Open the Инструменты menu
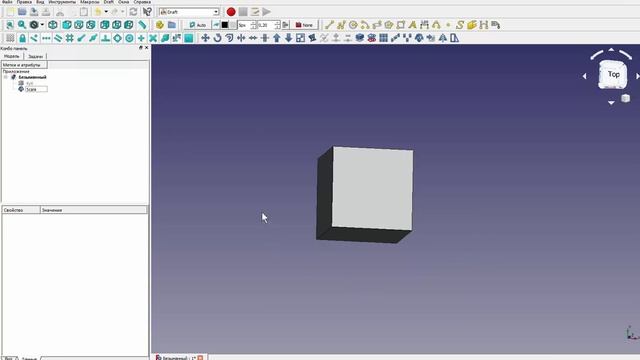The width and height of the screenshot is (640, 360). pyautogui.click(x=62, y=2)
